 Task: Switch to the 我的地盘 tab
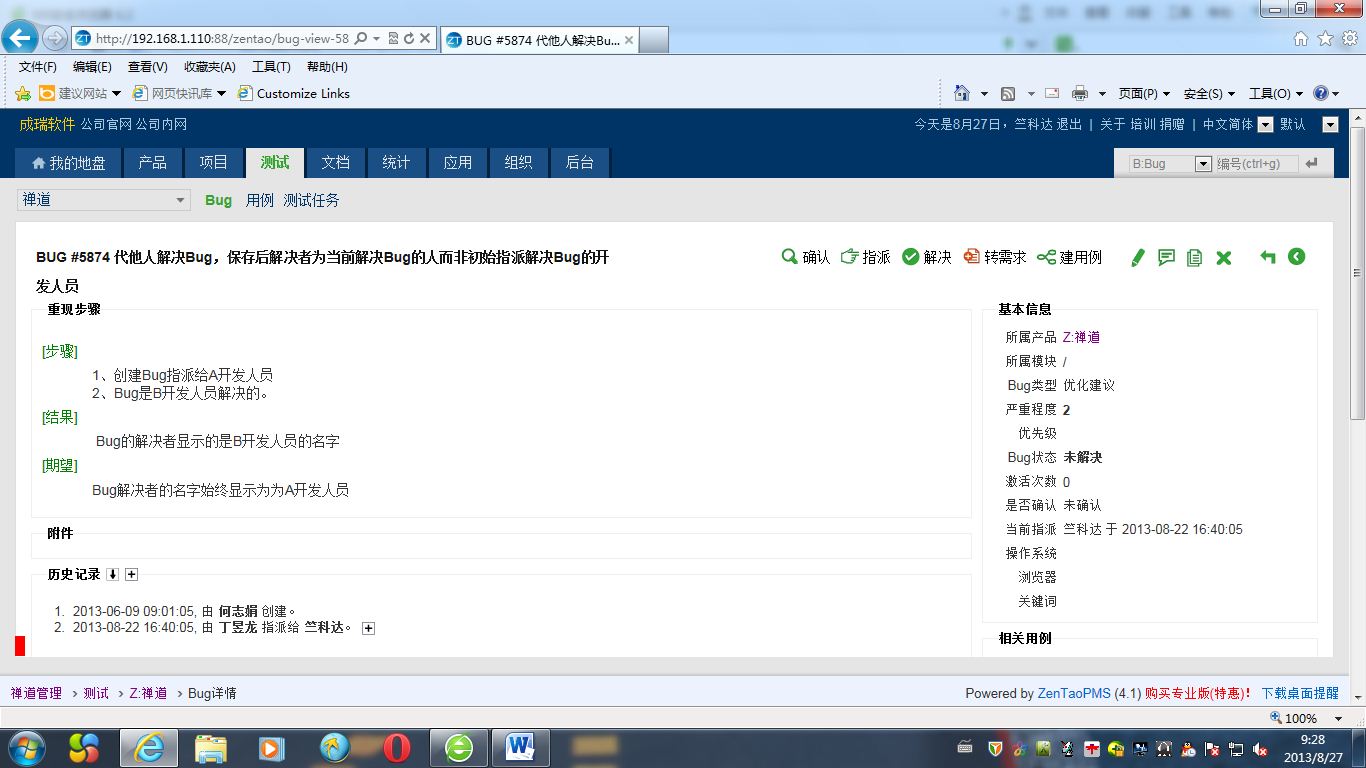(68, 163)
